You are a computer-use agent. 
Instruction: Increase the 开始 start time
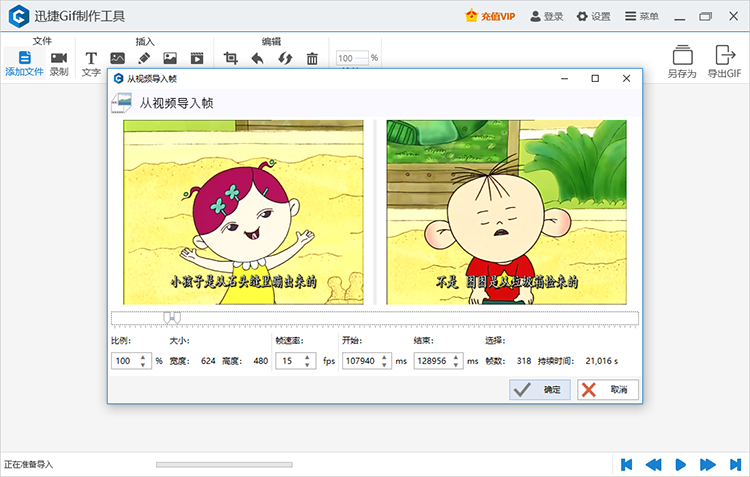tap(384, 357)
